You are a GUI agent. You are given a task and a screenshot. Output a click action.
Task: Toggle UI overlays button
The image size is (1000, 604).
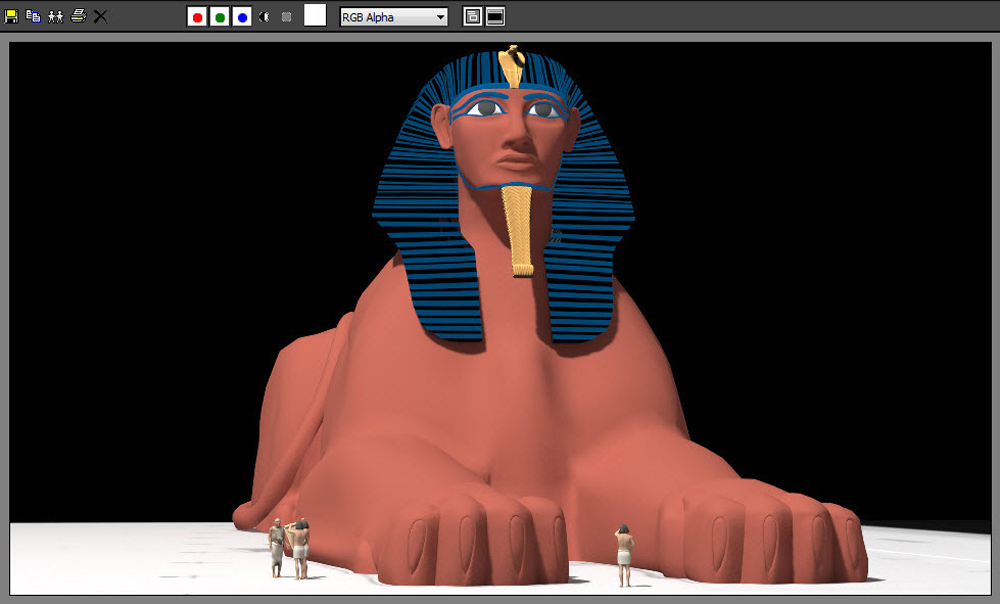point(473,17)
